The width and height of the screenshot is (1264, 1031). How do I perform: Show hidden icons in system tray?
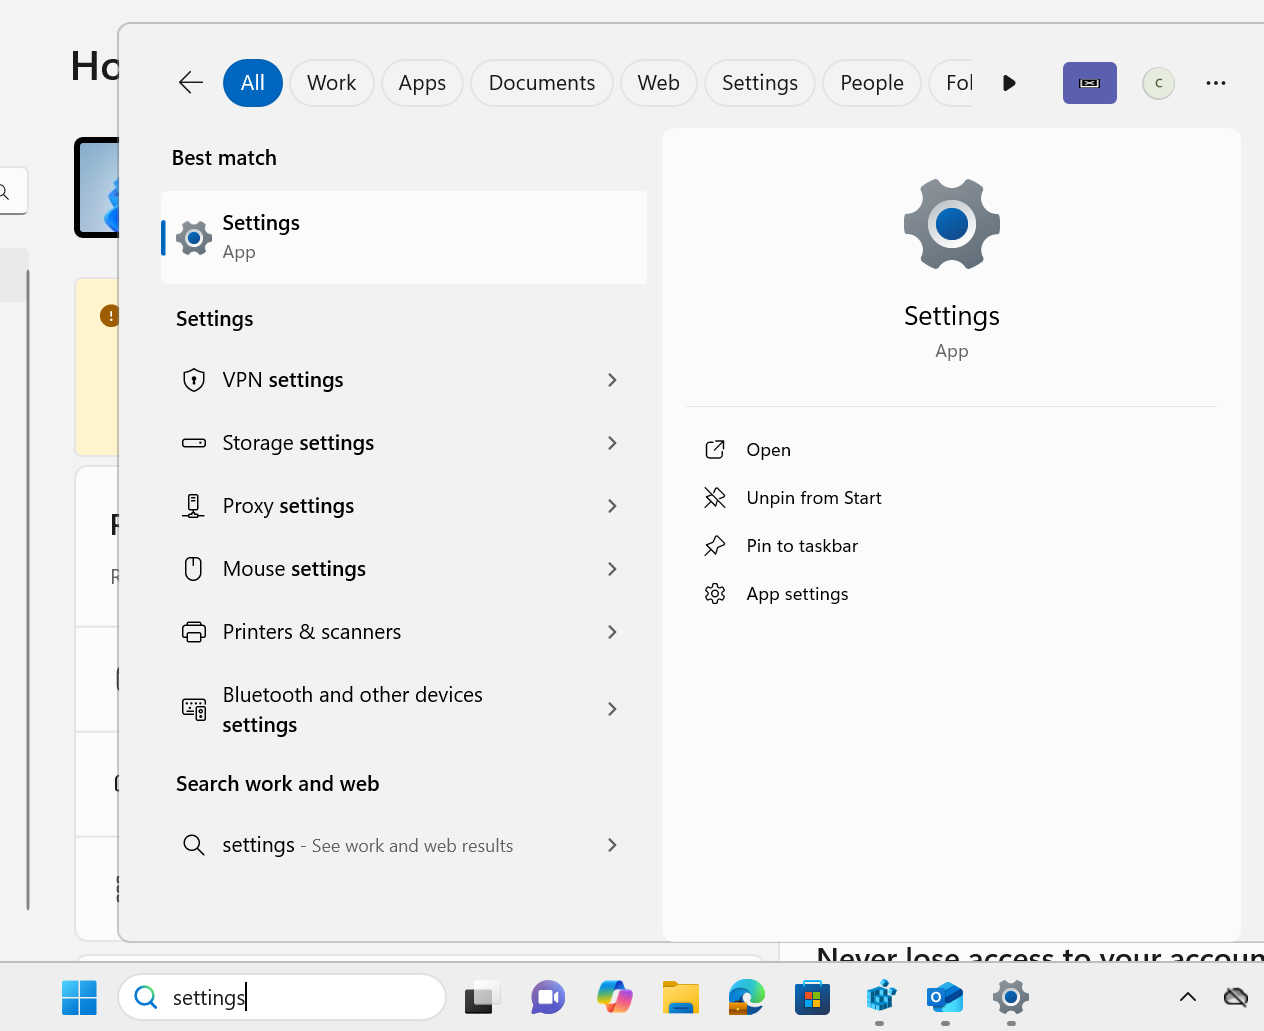(1188, 997)
